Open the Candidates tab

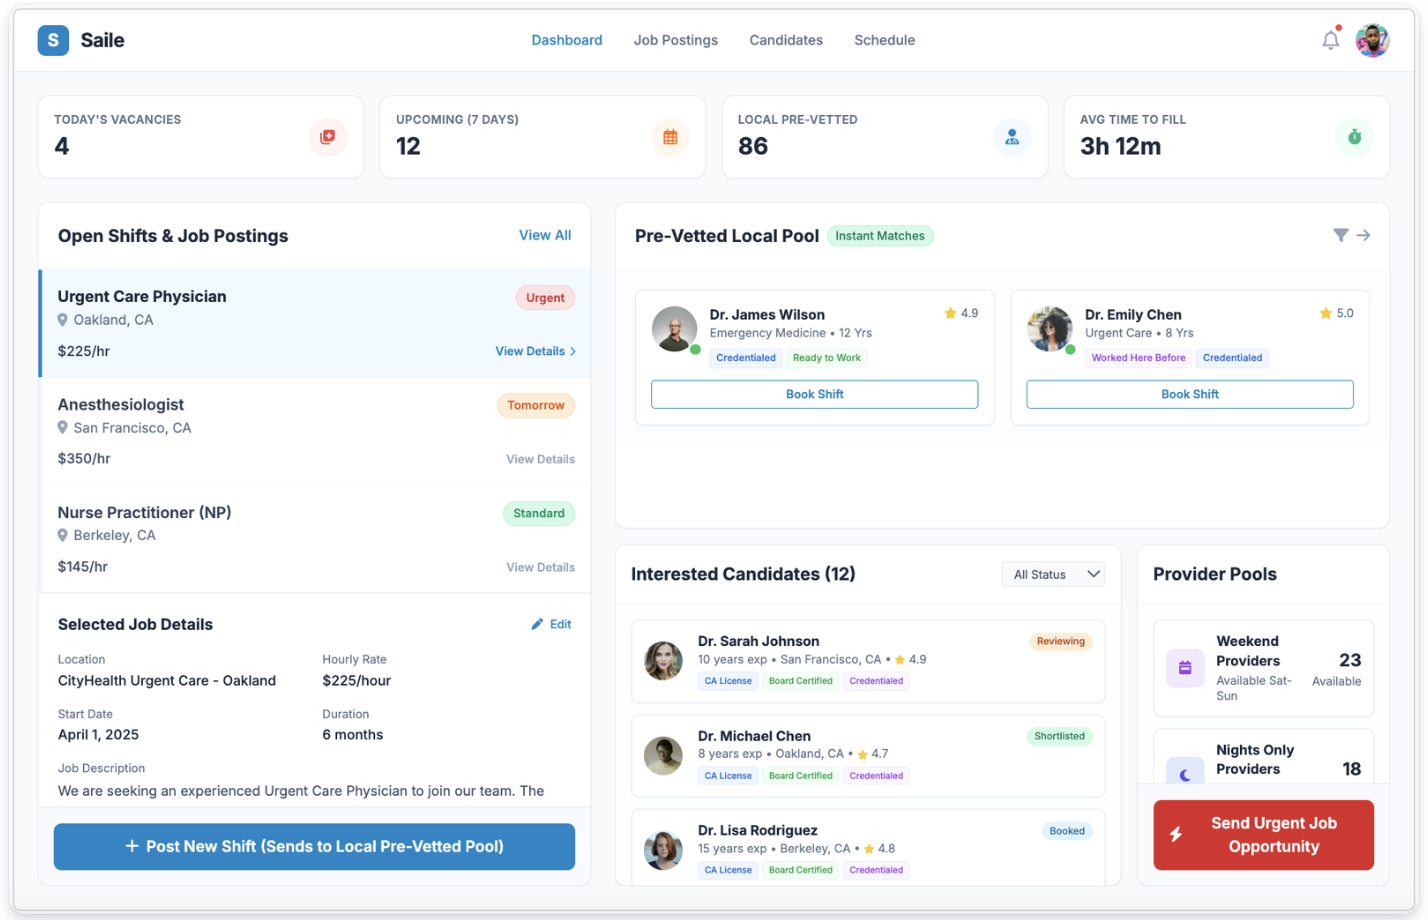tap(786, 40)
